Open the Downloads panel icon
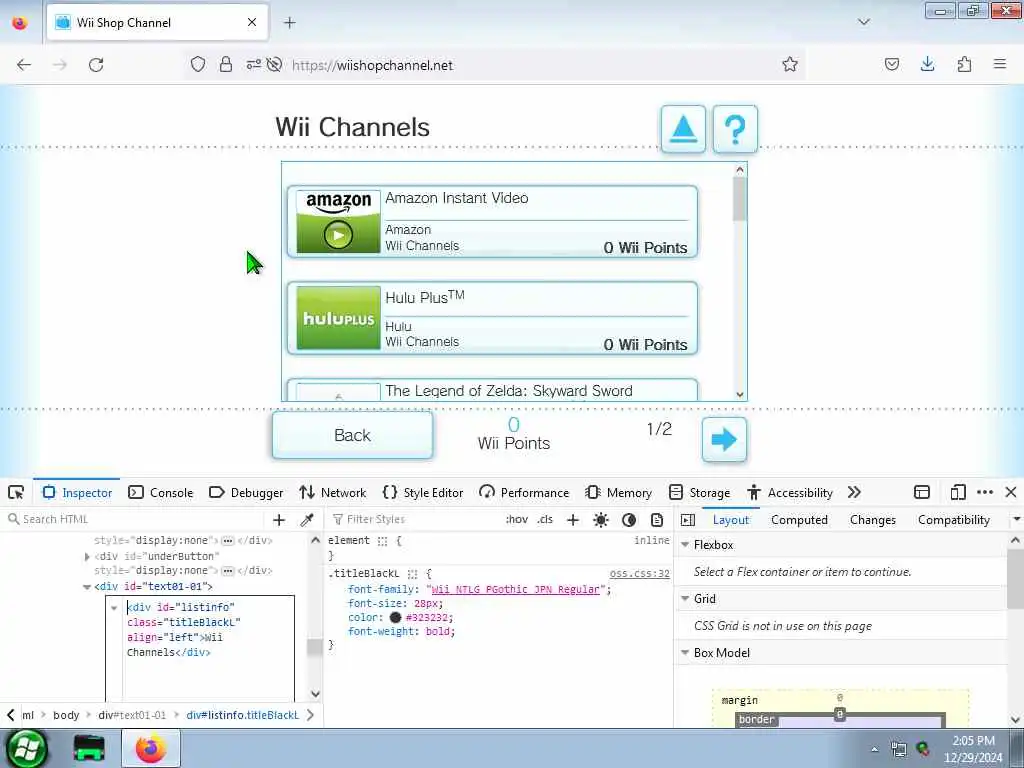Viewport: 1024px width, 768px height. click(x=927, y=64)
